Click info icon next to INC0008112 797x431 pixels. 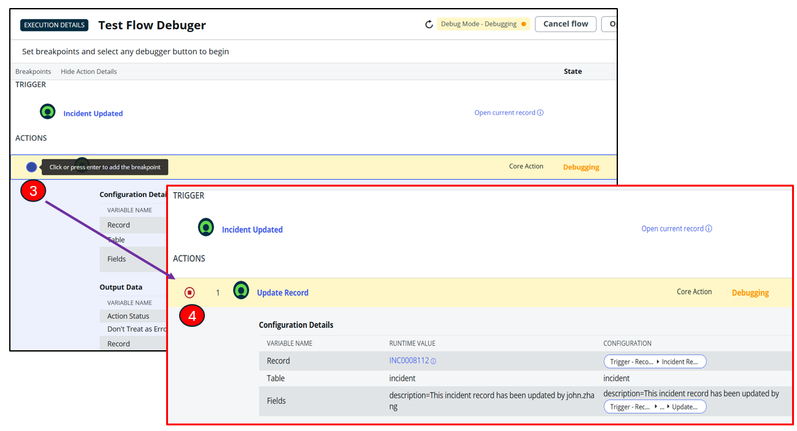[433, 361]
